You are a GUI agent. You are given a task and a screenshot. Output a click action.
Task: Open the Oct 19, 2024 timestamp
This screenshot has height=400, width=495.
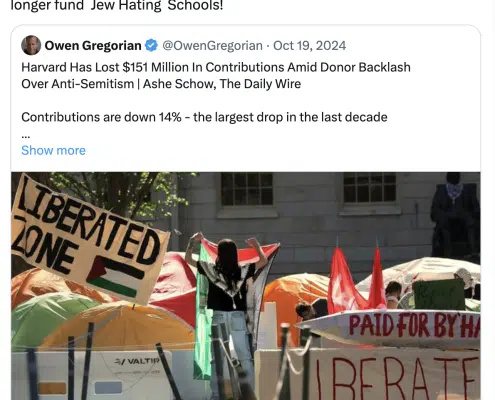coord(309,46)
